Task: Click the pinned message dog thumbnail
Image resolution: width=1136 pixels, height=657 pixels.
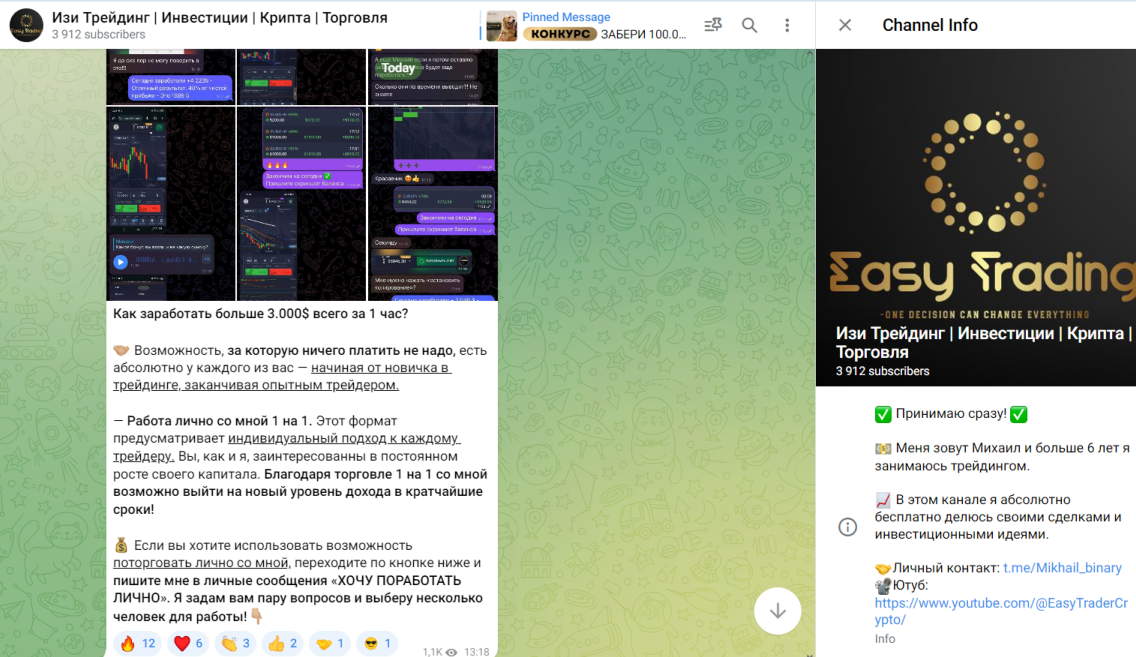Action: [501, 26]
